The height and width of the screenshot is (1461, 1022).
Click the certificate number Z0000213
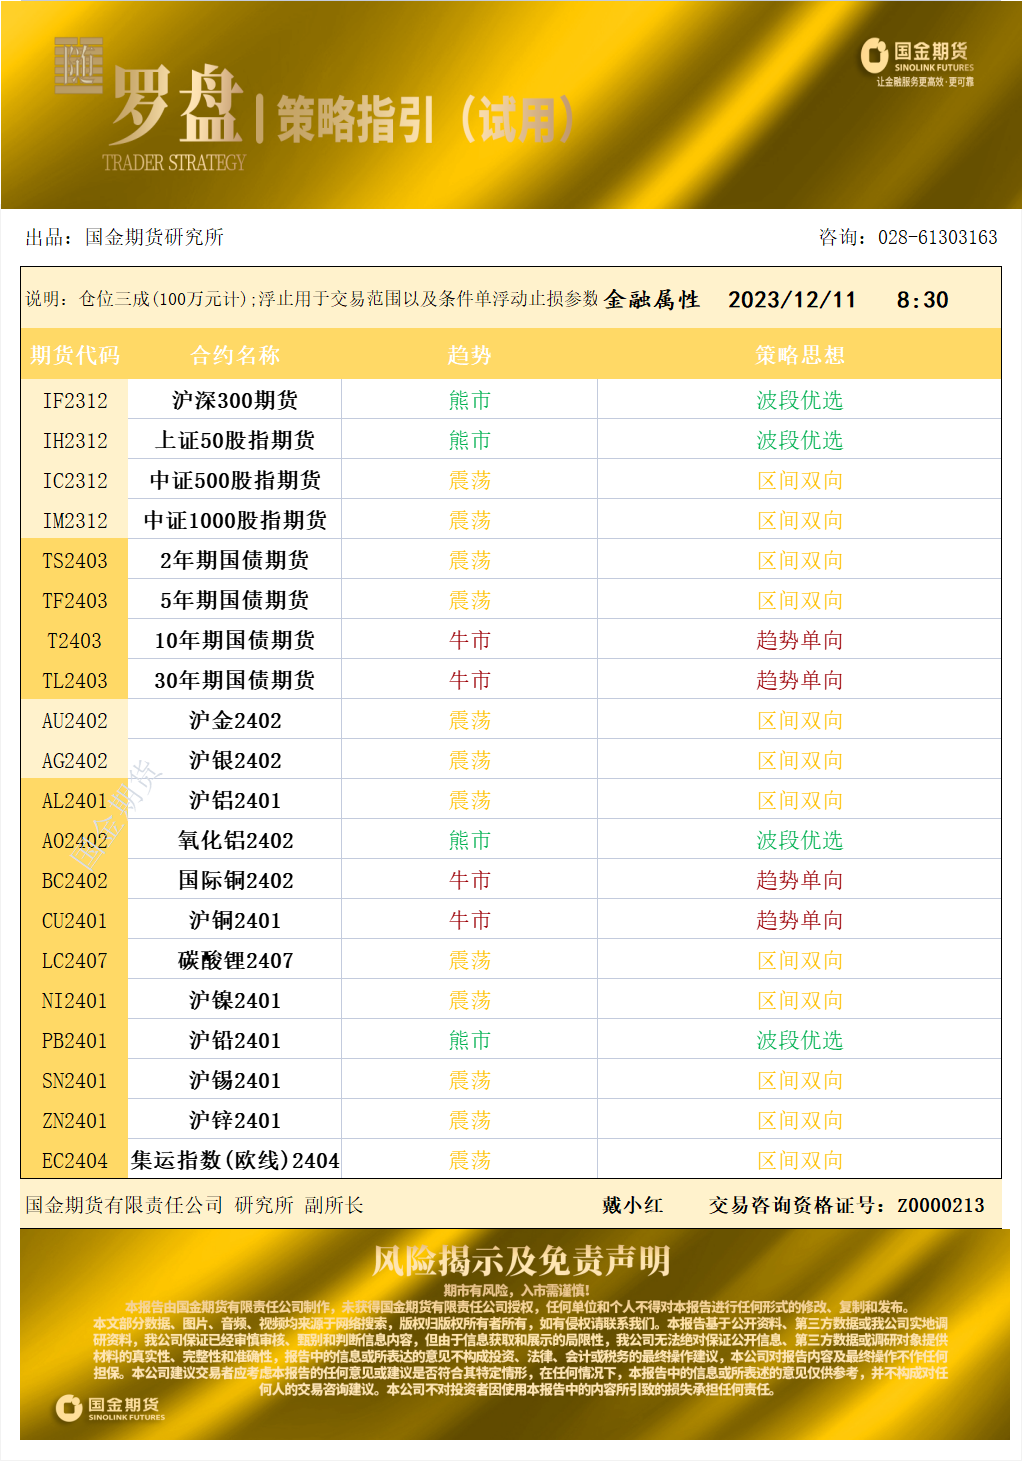tap(941, 1205)
